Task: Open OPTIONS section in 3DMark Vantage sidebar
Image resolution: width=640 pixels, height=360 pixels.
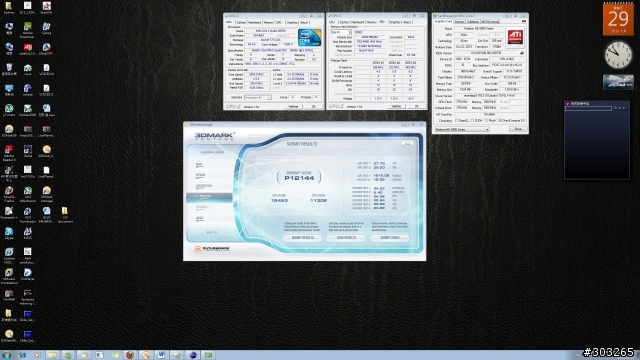Action: [209, 175]
